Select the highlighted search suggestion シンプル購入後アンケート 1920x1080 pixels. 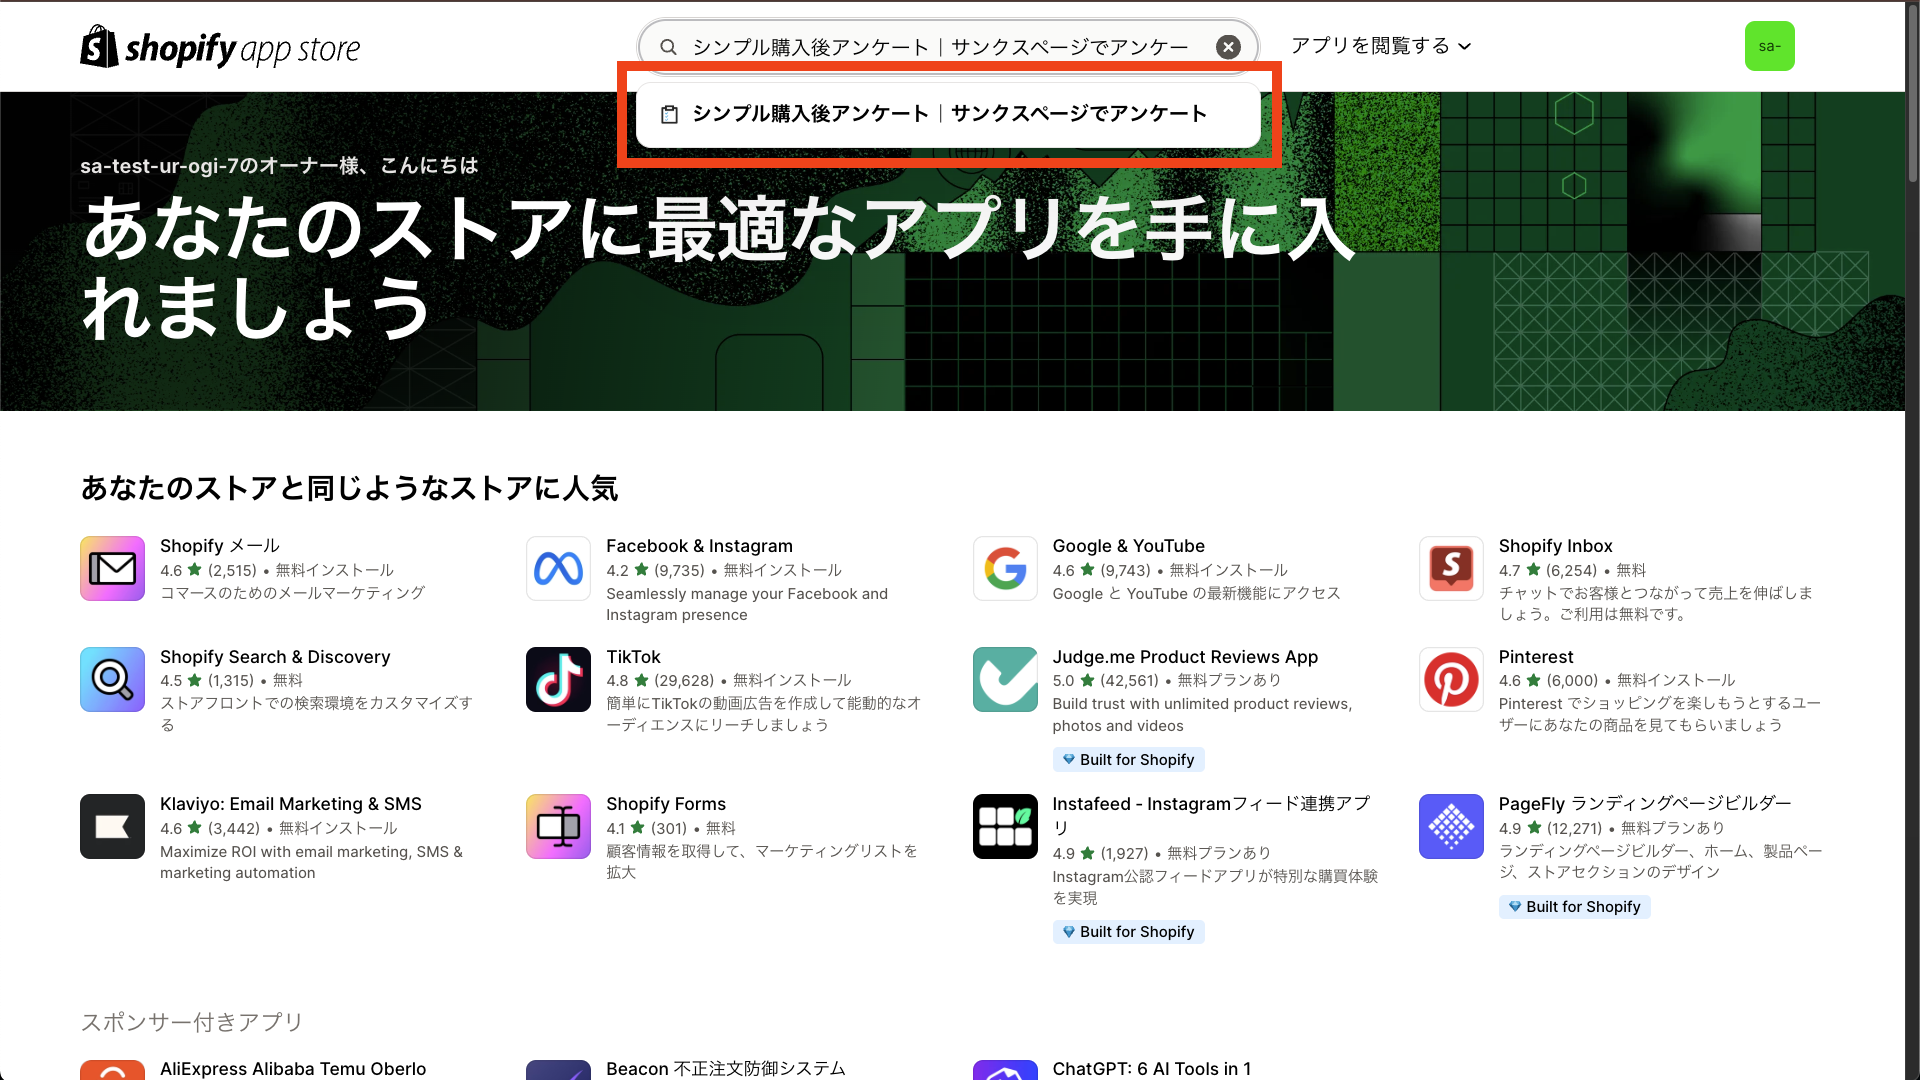948,114
